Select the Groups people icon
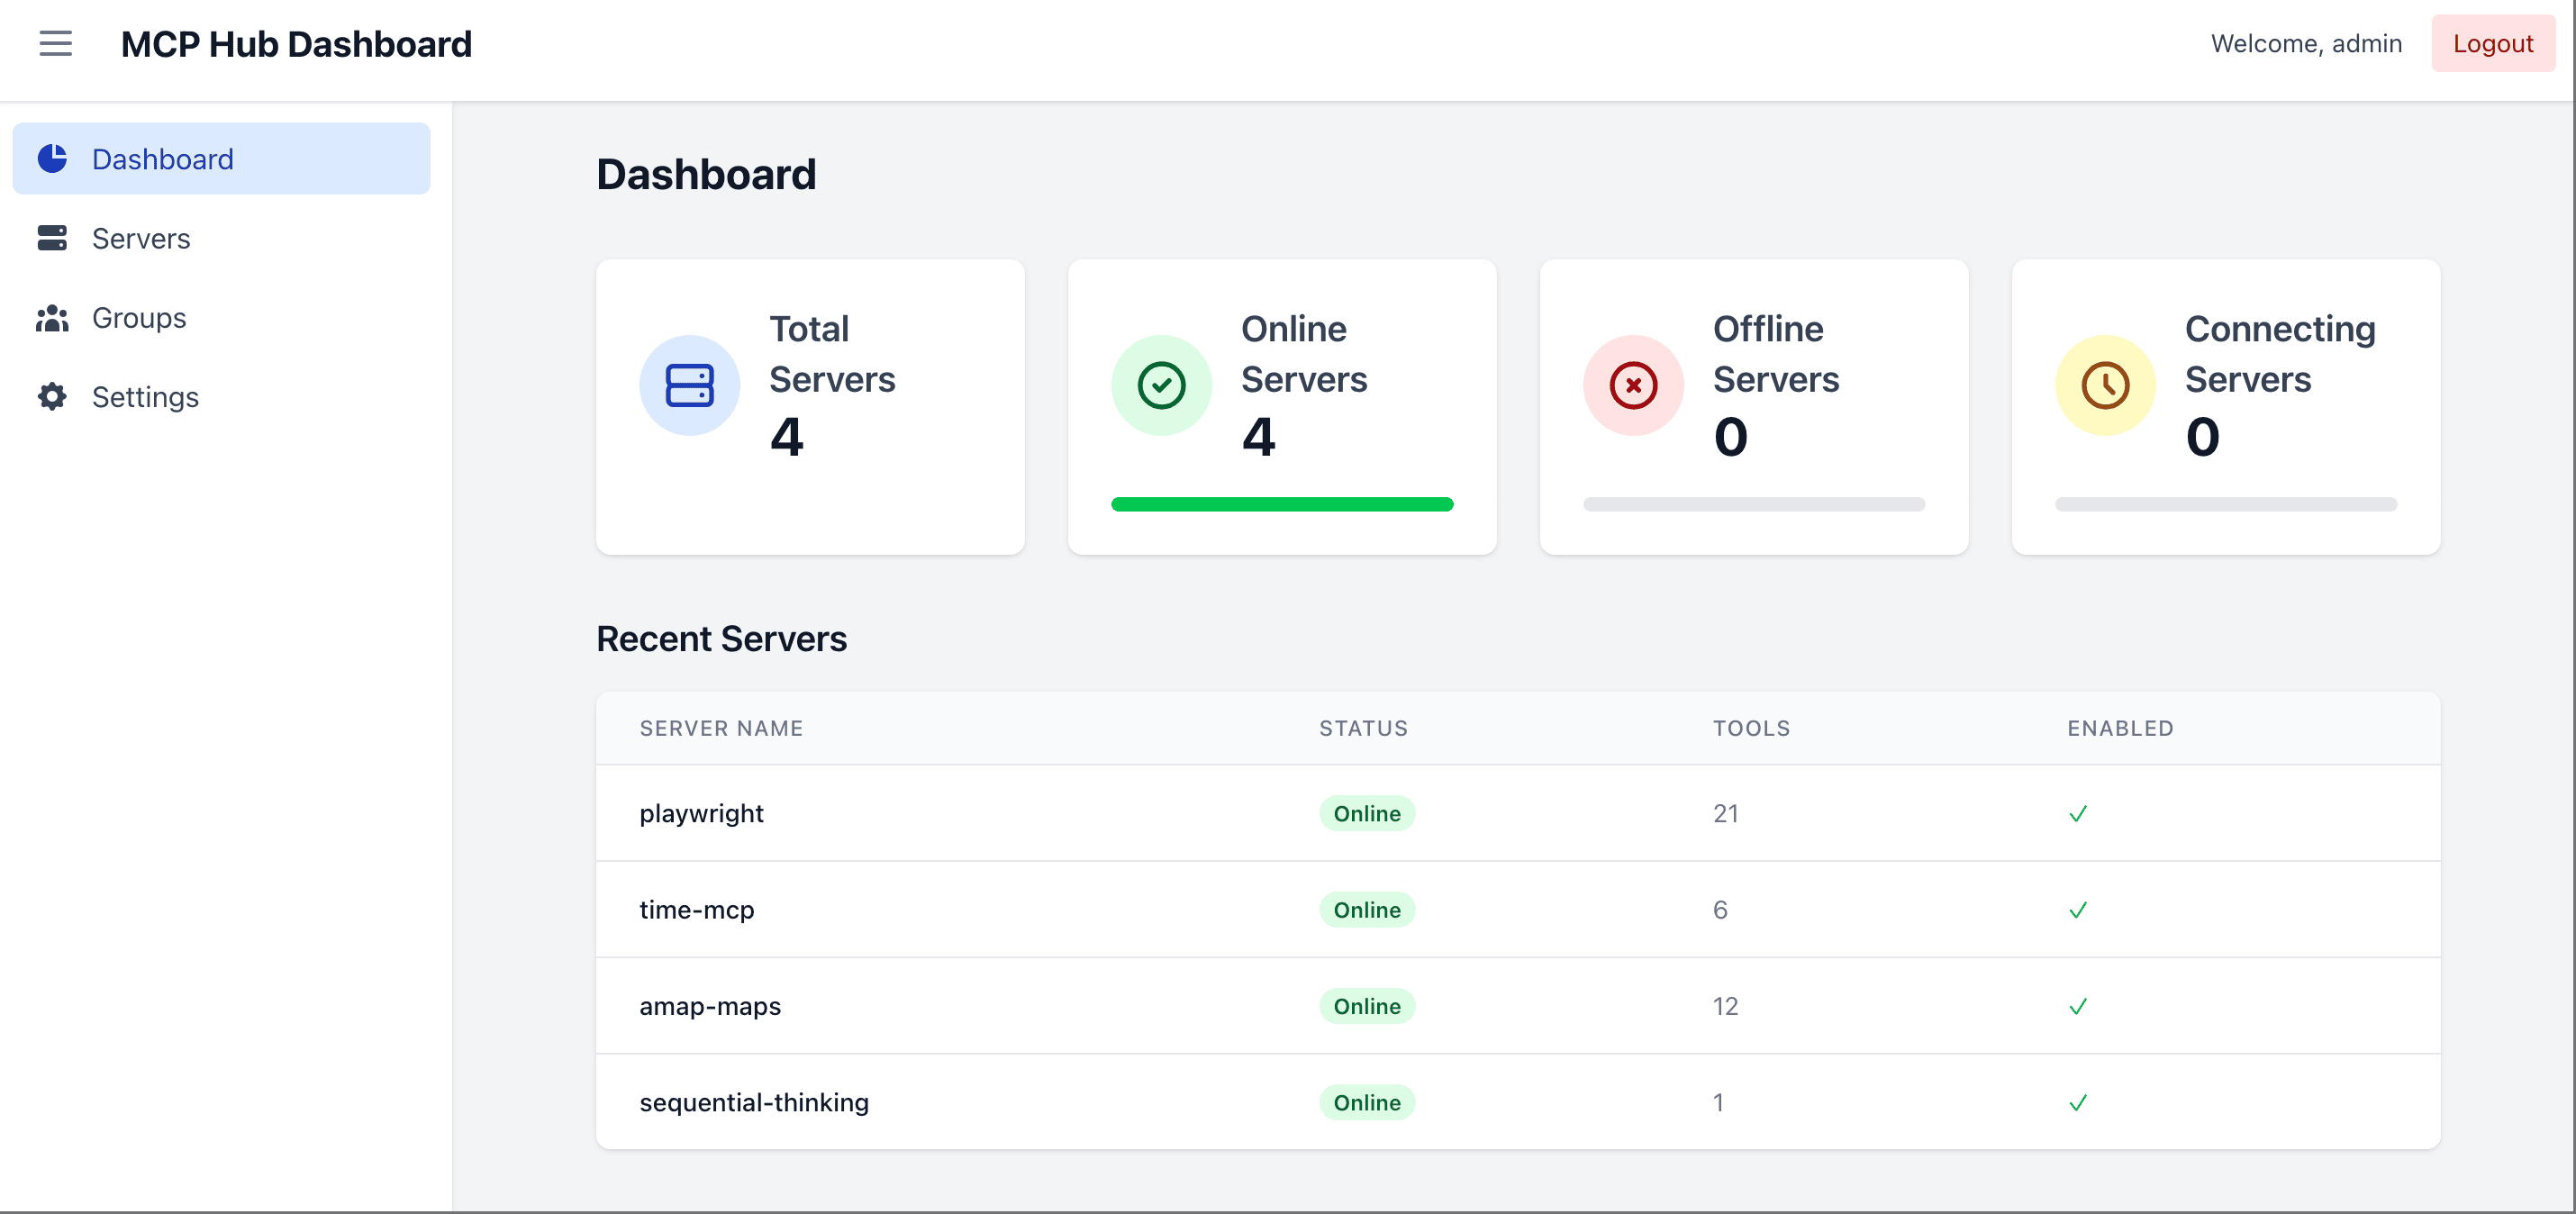2576x1214 pixels. tap(51, 317)
